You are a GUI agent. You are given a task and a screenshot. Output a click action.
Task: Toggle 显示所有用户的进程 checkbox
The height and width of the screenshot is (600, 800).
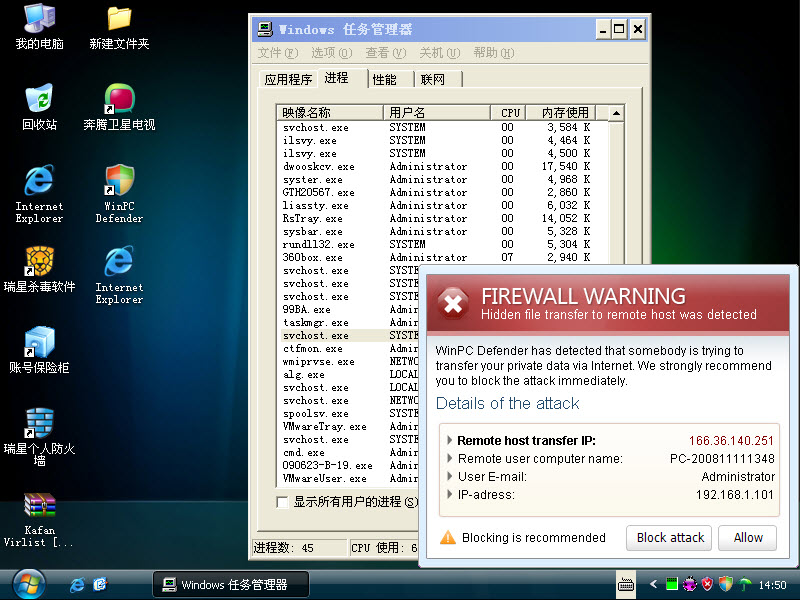(282, 502)
